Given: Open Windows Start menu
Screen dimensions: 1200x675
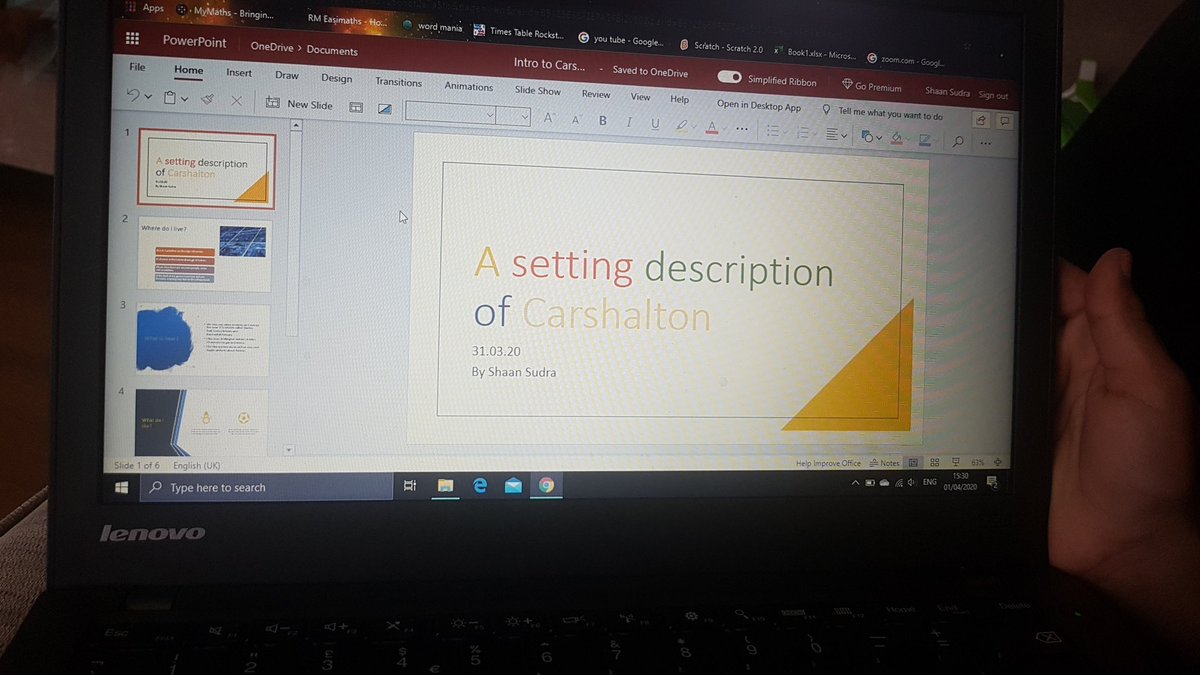Looking at the screenshot, I should click(122, 487).
